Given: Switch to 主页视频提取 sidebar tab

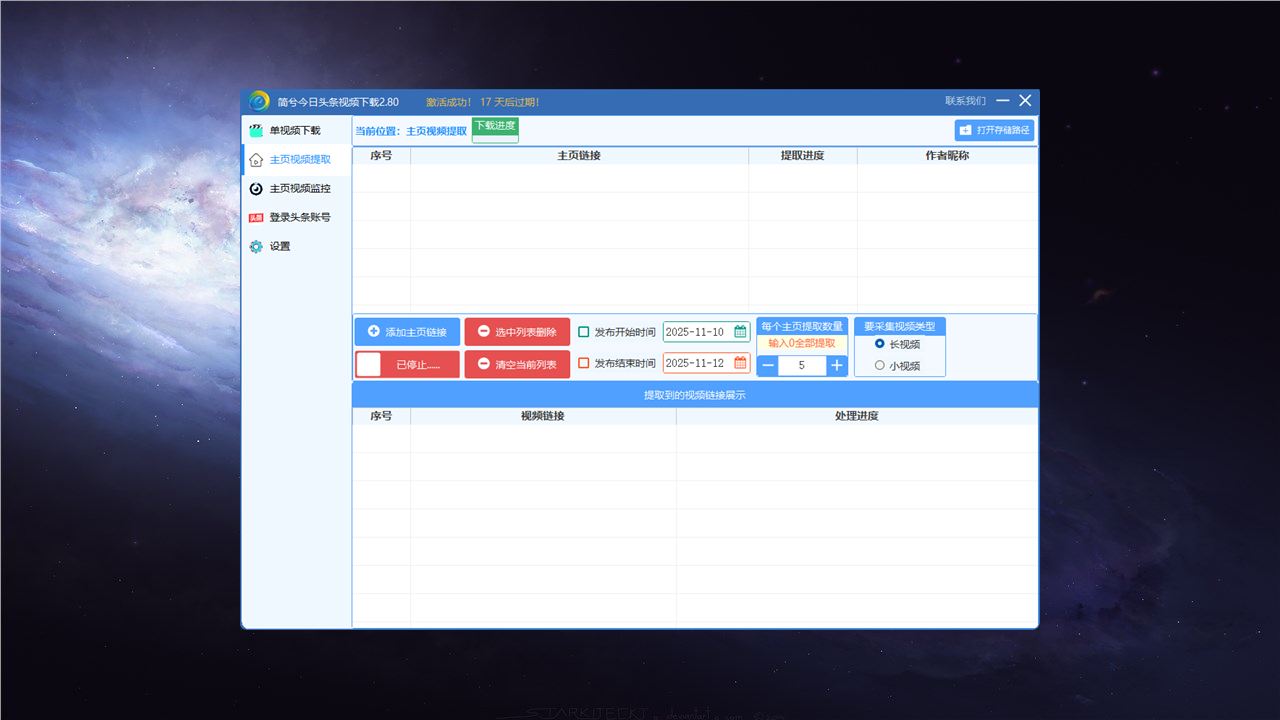Looking at the screenshot, I should click(x=299, y=160).
